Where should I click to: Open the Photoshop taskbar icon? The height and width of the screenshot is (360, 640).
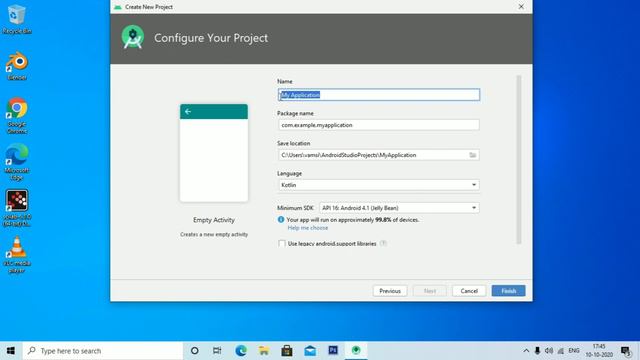(333, 351)
